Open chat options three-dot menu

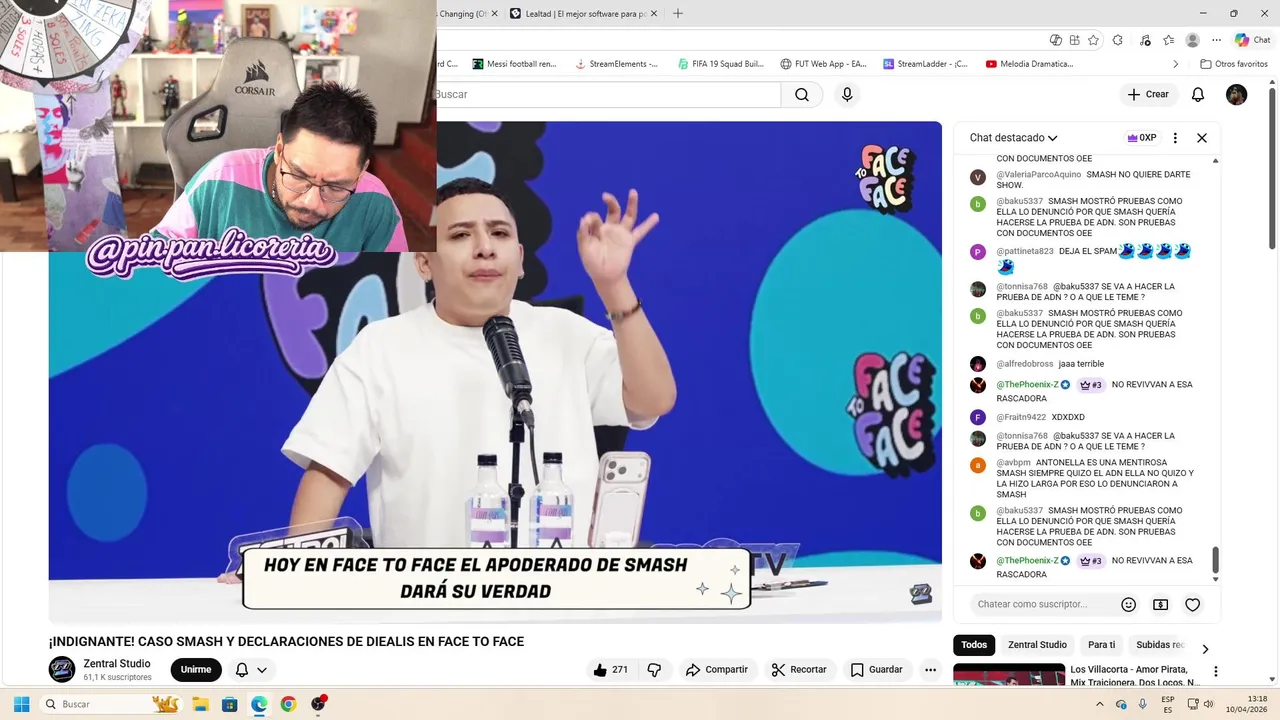(1175, 138)
